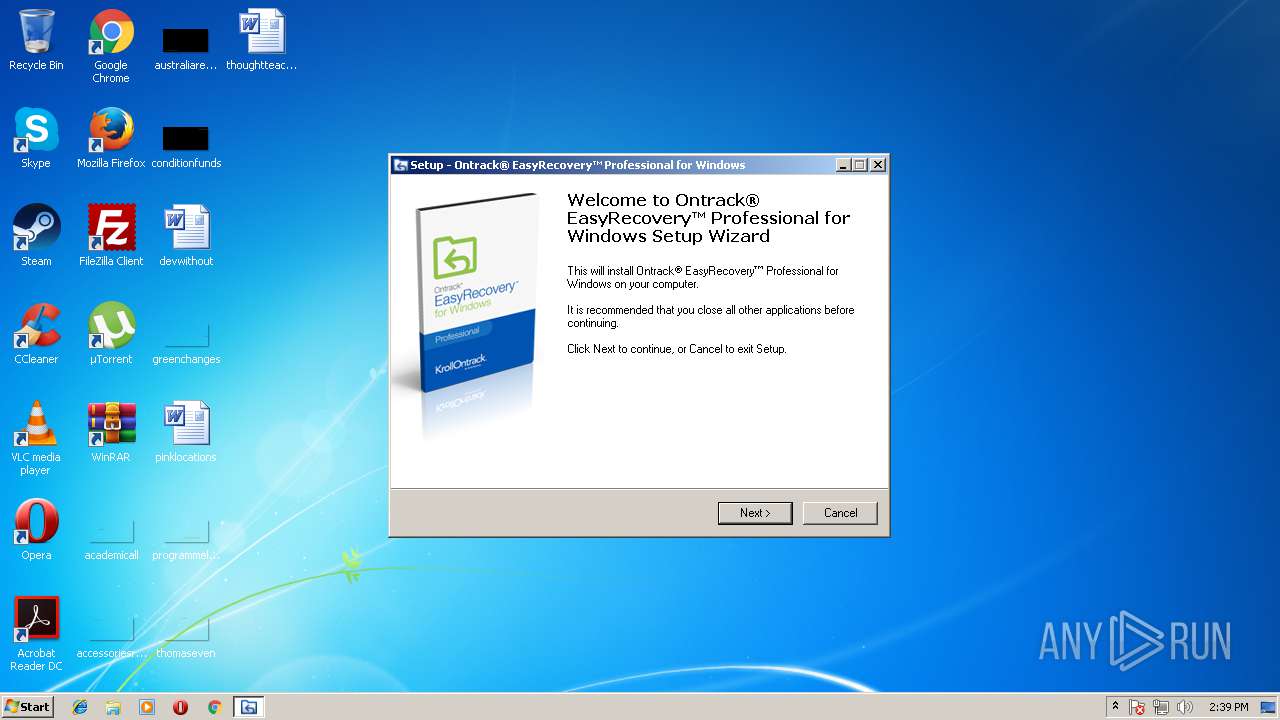This screenshot has width=1280, height=720.
Task: Open media player from the taskbar
Action: tap(147, 707)
